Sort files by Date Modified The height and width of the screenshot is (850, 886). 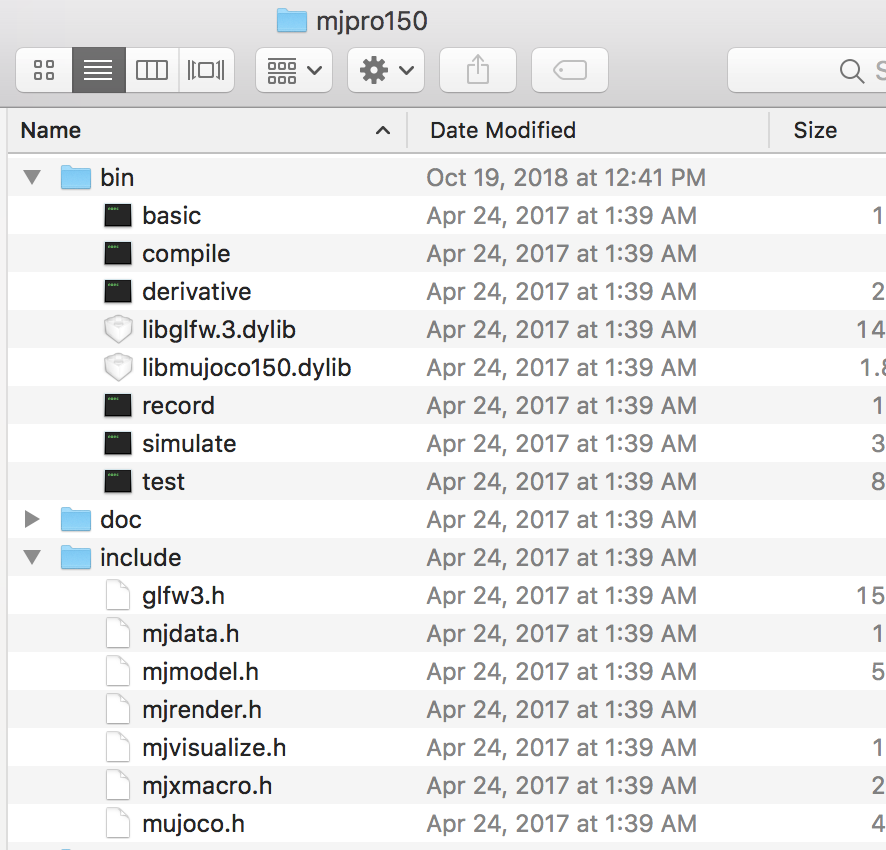pyautogui.click(x=500, y=130)
